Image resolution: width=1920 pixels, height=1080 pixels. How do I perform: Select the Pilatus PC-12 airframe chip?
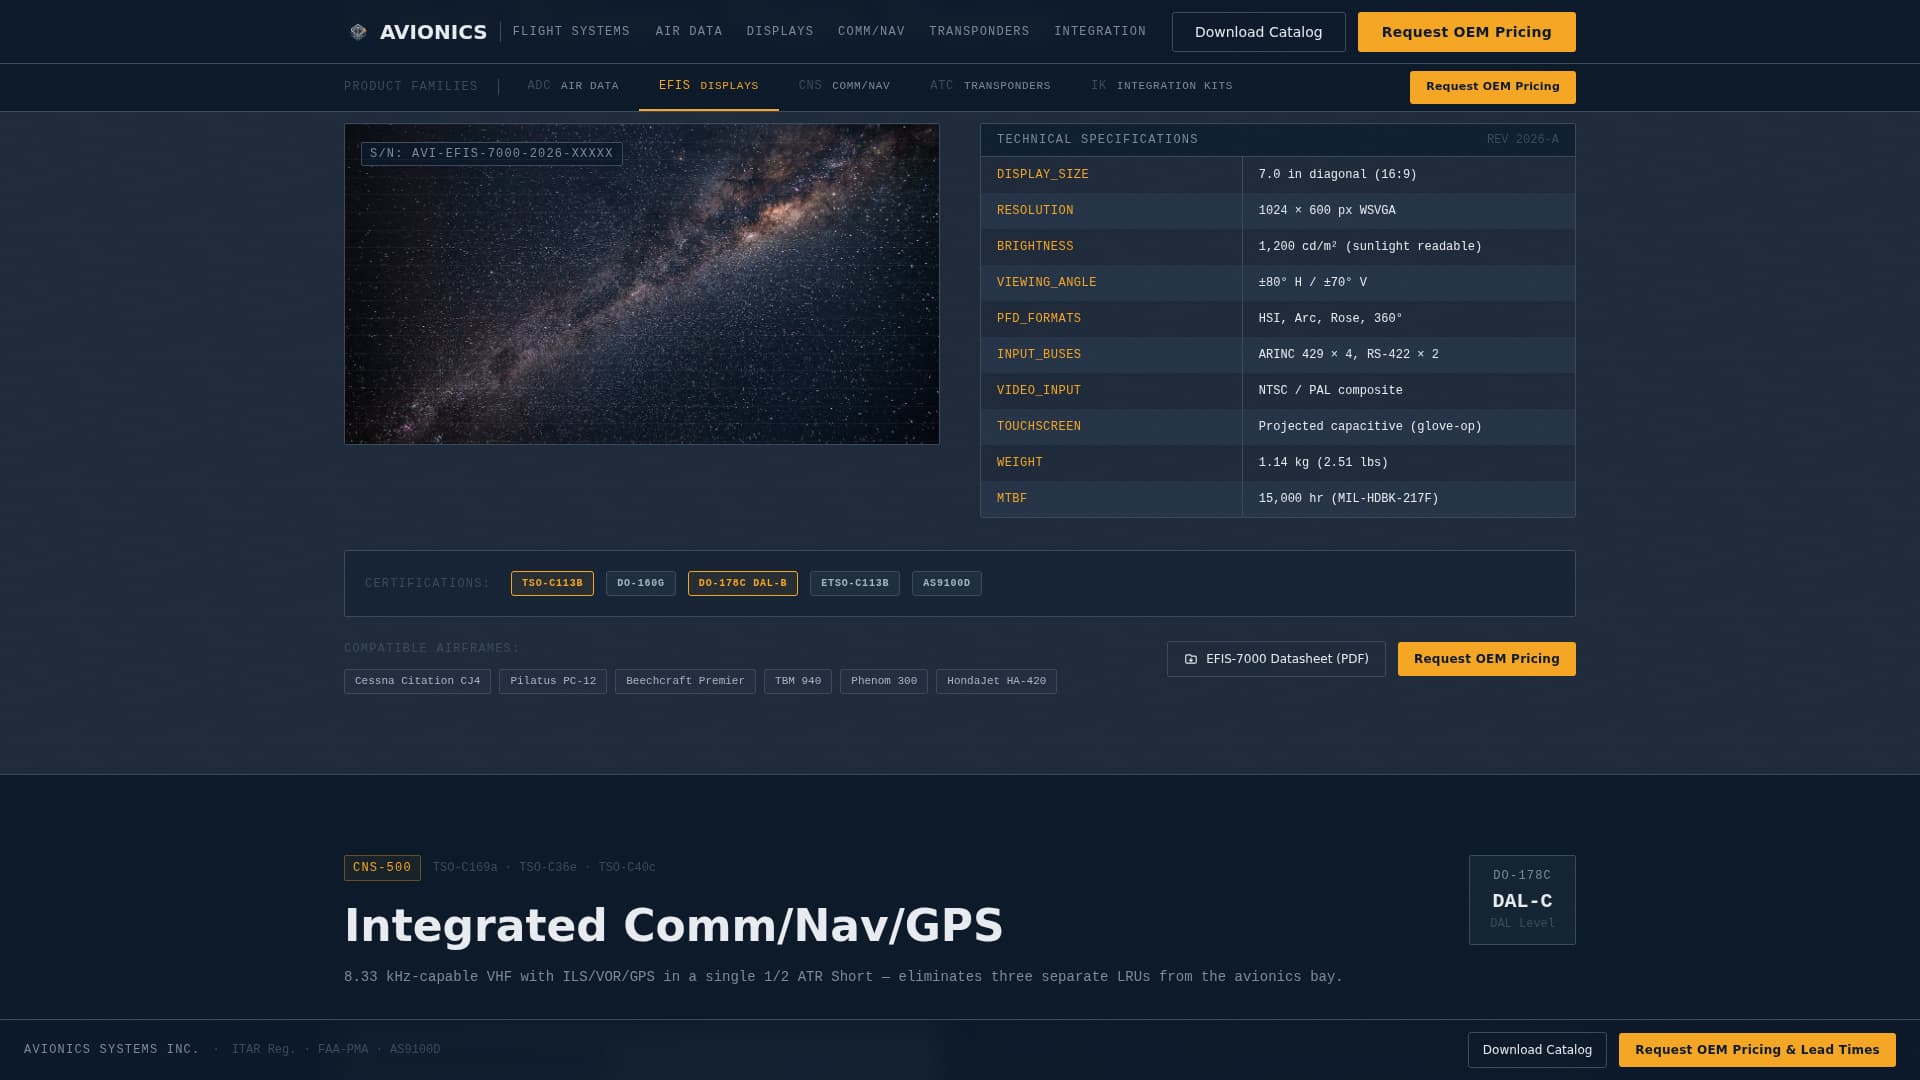coord(553,681)
